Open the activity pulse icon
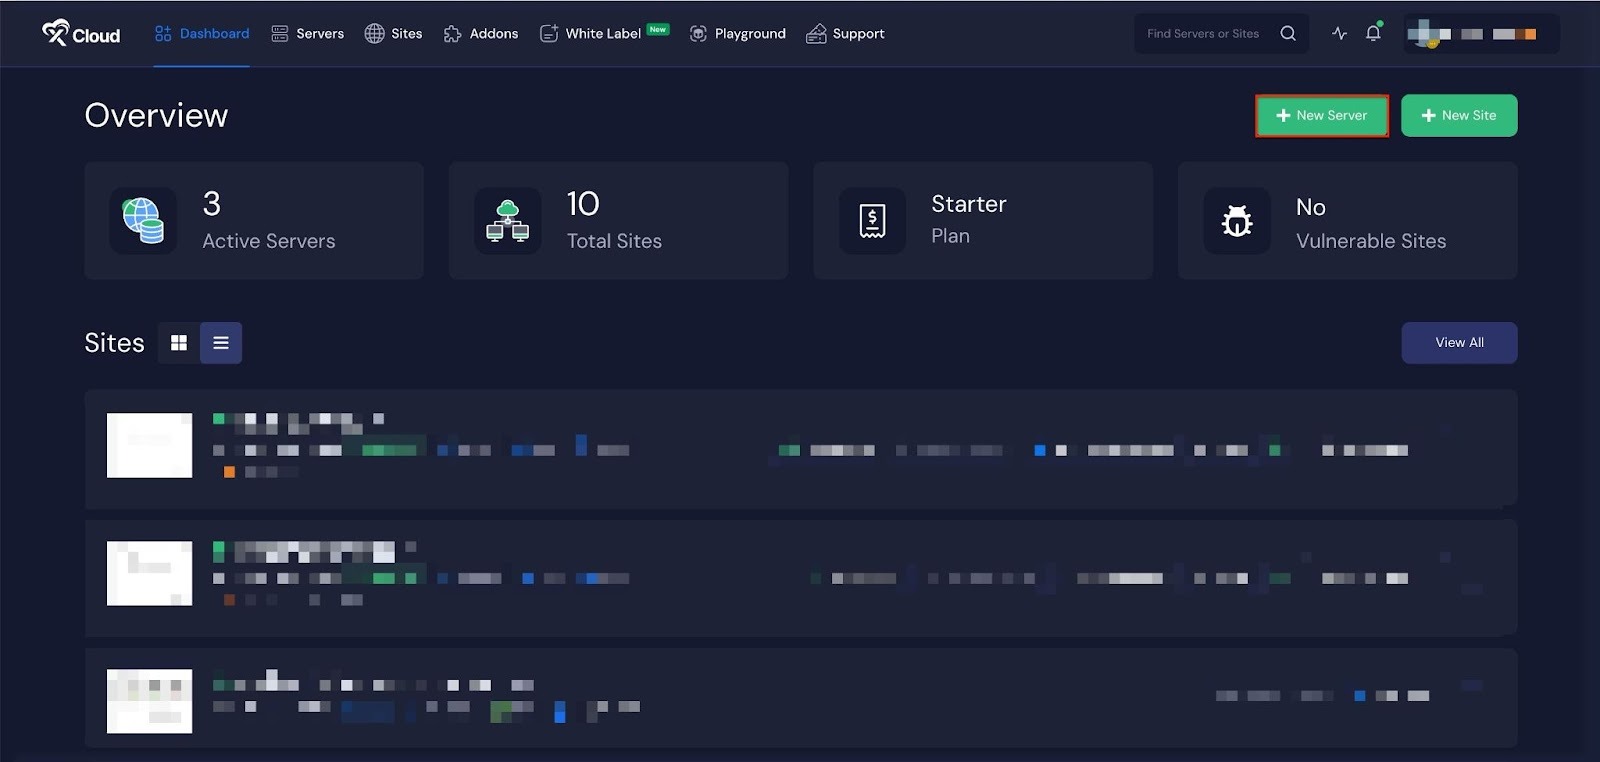1600x762 pixels. (x=1339, y=34)
